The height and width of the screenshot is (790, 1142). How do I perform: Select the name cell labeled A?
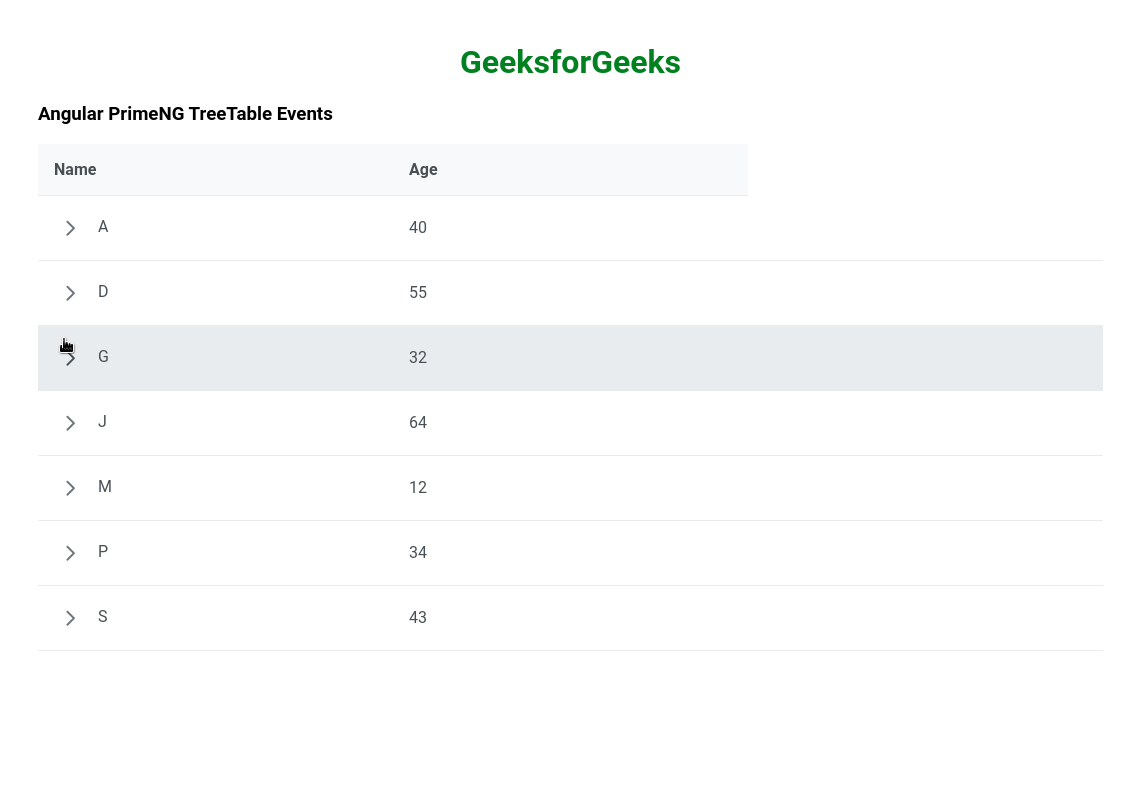click(x=103, y=227)
